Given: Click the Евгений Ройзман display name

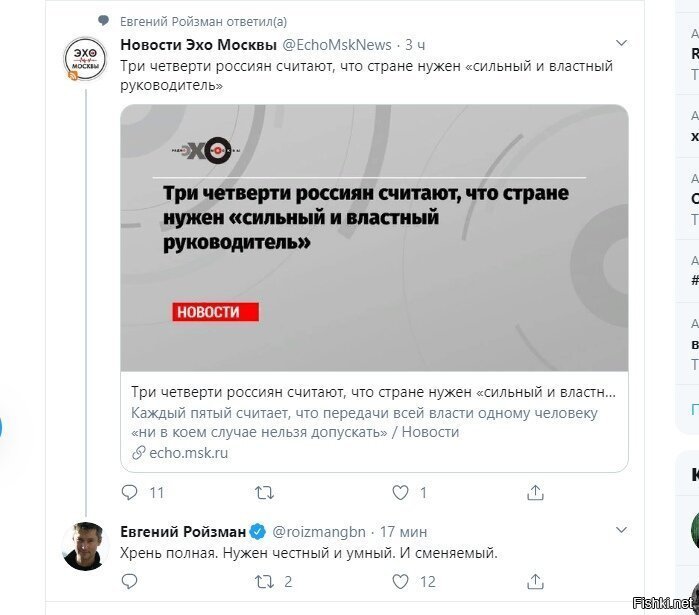Looking at the screenshot, I should [183, 532].
